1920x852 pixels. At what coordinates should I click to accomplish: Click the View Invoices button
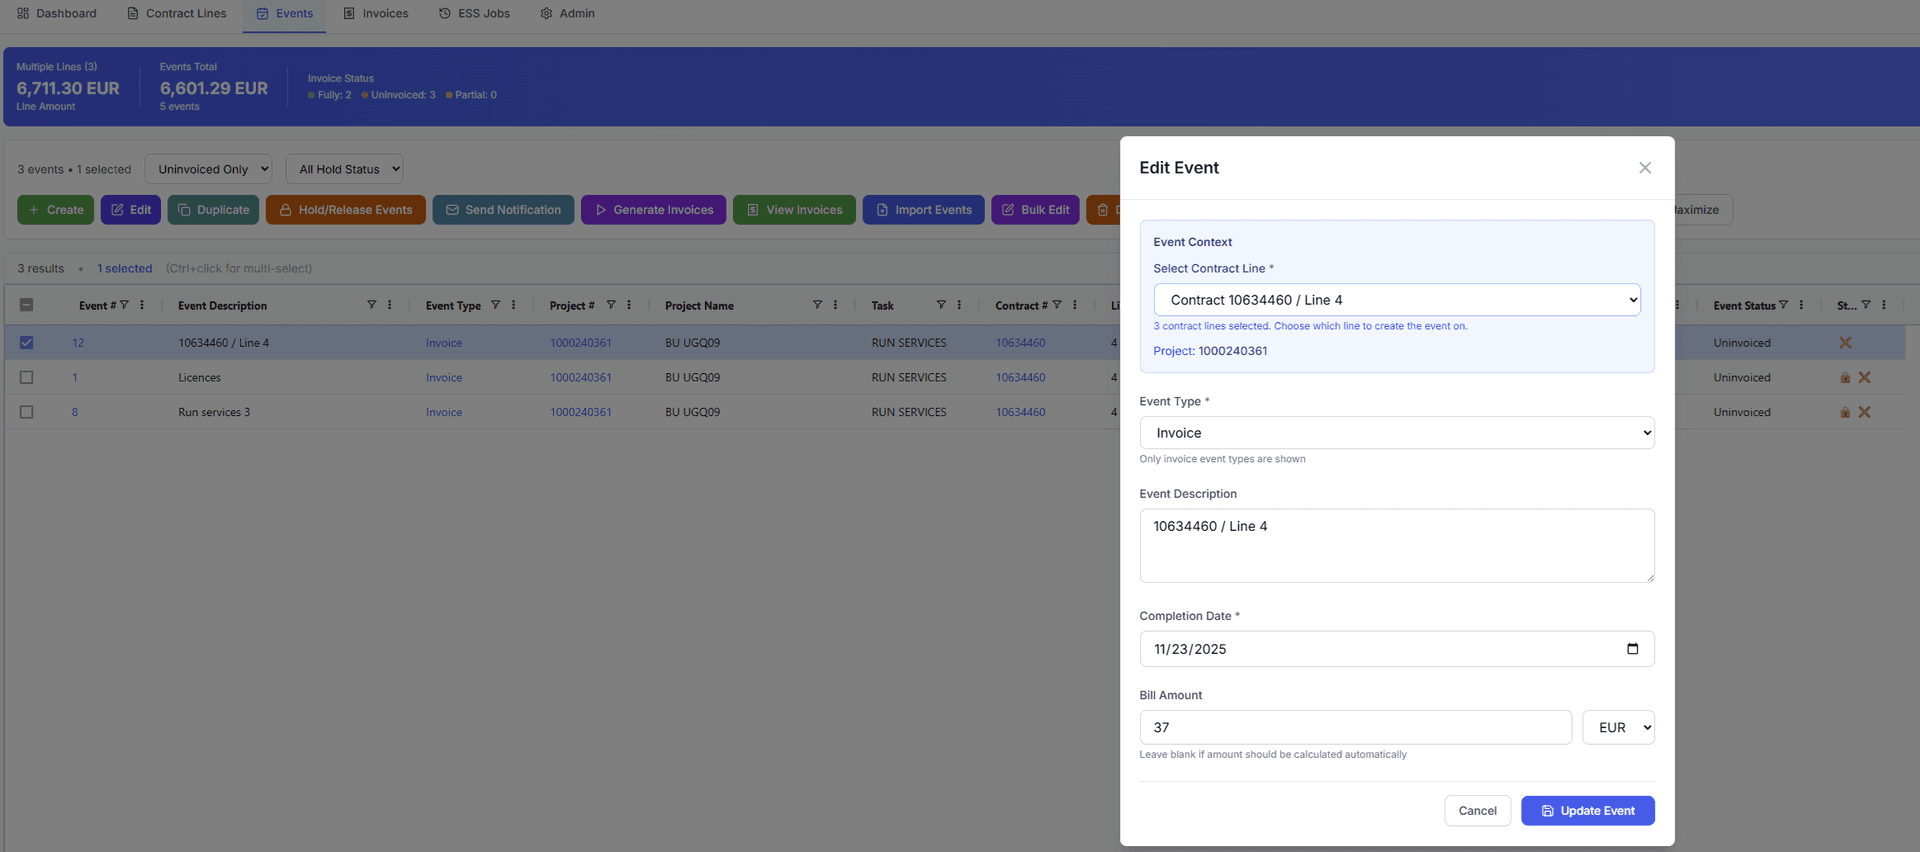(x=794, y=210)
